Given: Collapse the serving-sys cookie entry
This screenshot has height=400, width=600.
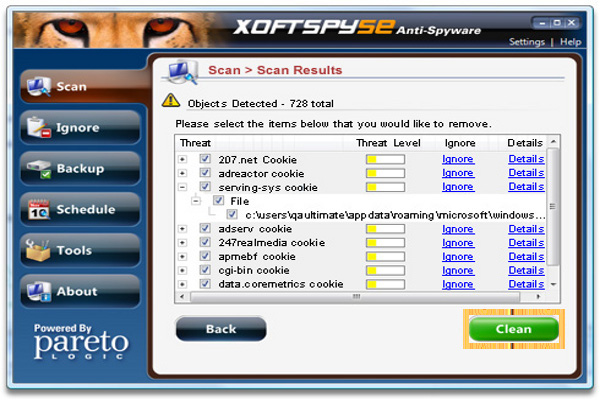Looking at the screenshot, I should 183,187.
